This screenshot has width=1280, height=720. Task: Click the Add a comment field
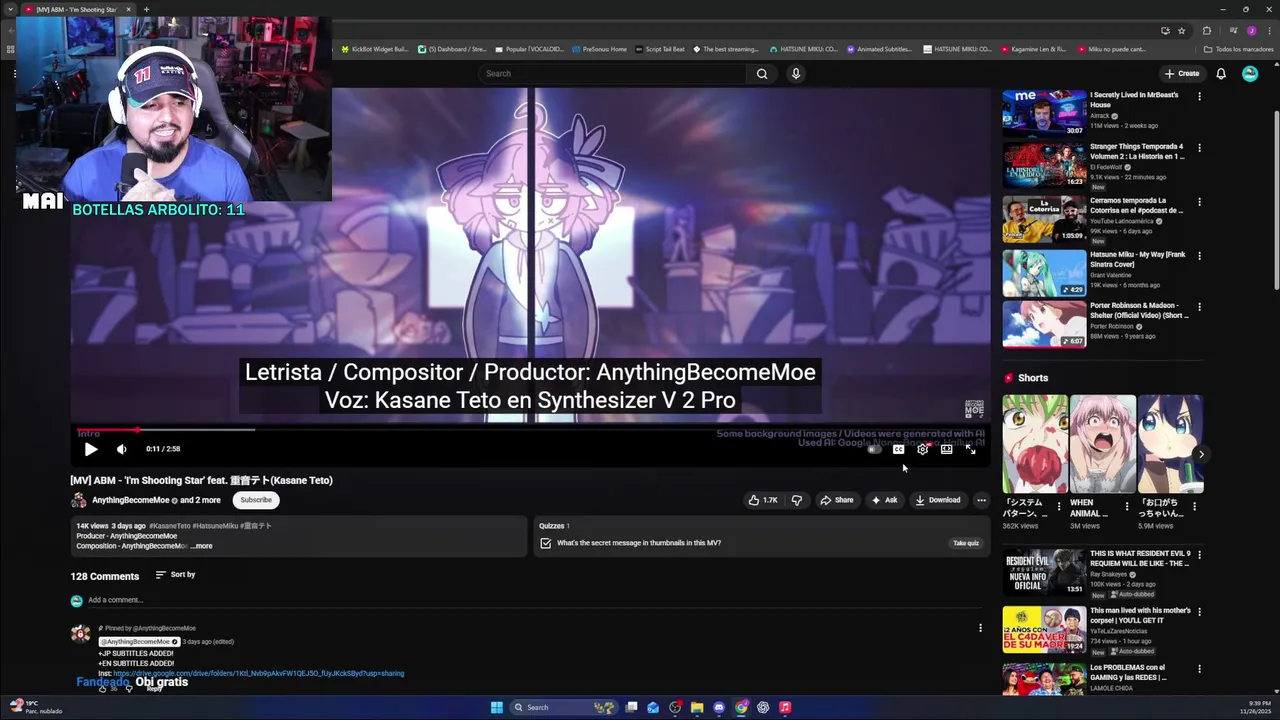535,600
